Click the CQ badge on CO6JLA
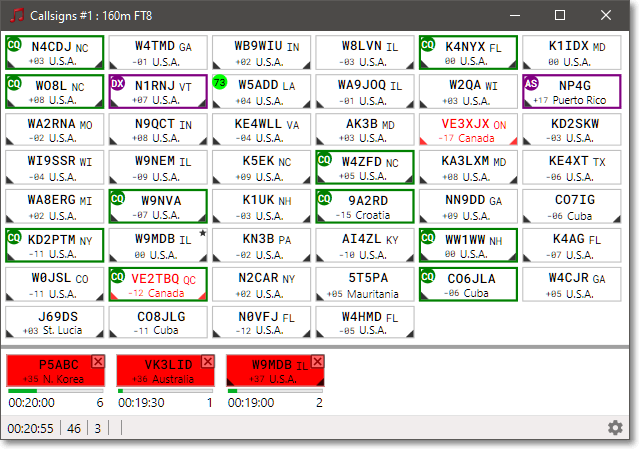This screenshot has height=449, width=639. coord(428,277)
